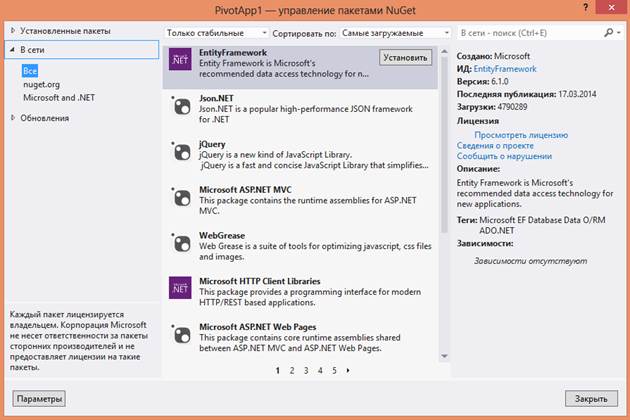The image size is (630, 420).
Task: Open Просмотреть лицензию link
Action: [x=521, y=135]
